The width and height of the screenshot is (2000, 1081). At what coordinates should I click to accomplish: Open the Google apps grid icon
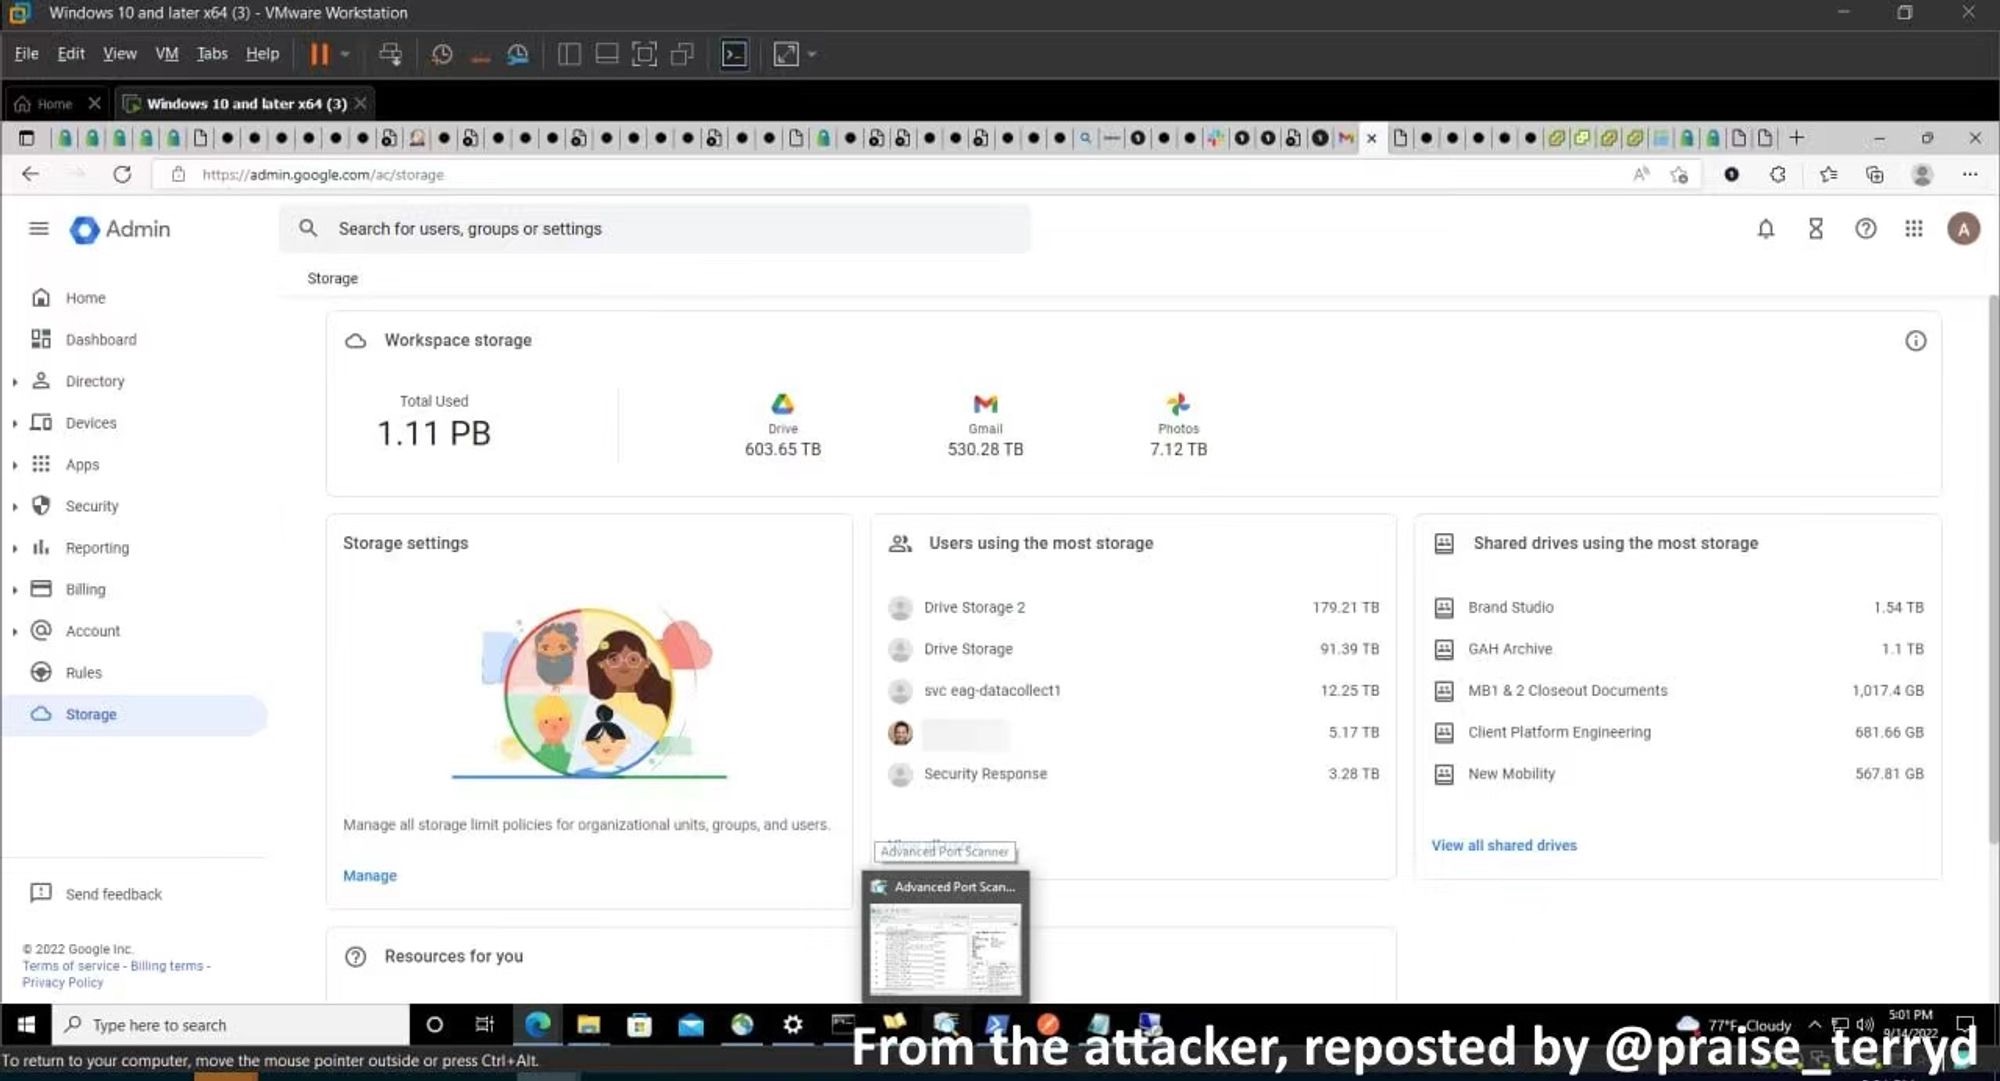(x=1914, y=229)
